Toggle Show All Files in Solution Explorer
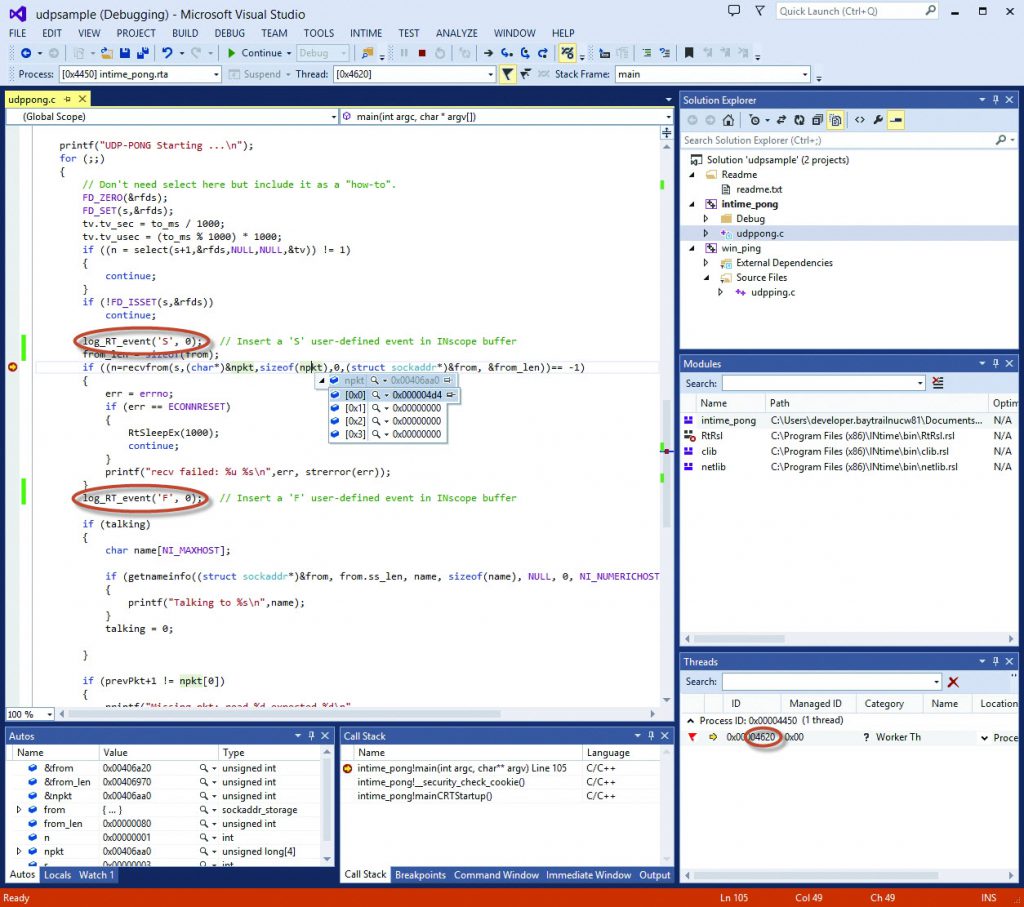Screen dimensions: 1024x907 click(835, 120)
